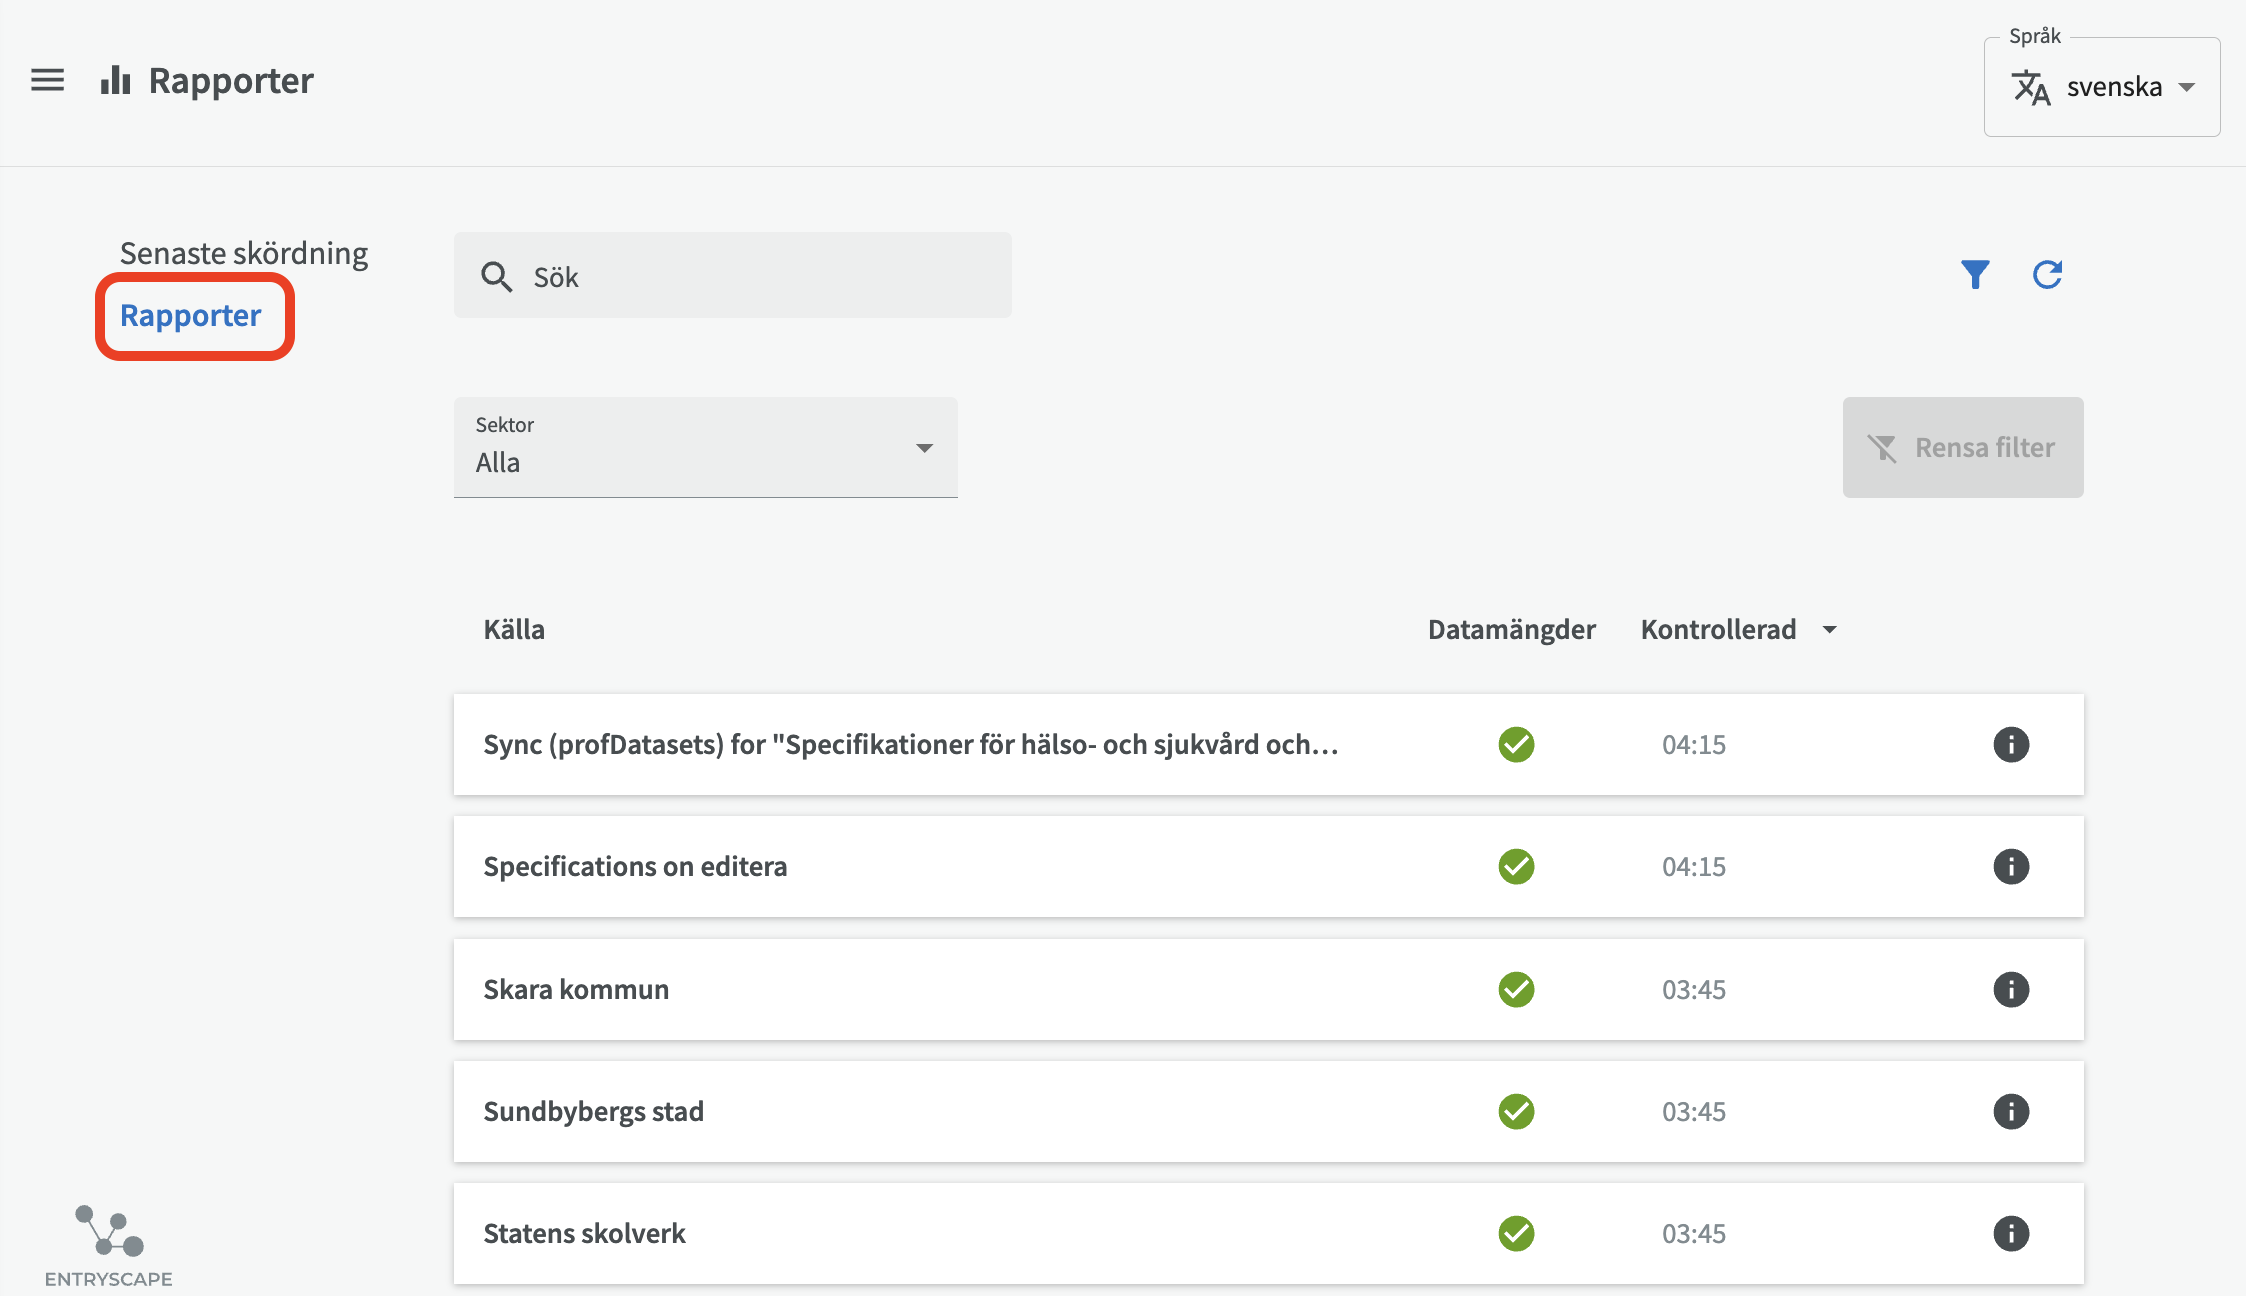The height and width of the screenshot is (1296, 2246).
Task: Sort by Kontrollerad column arrow
Action: tap(1829, 630)
